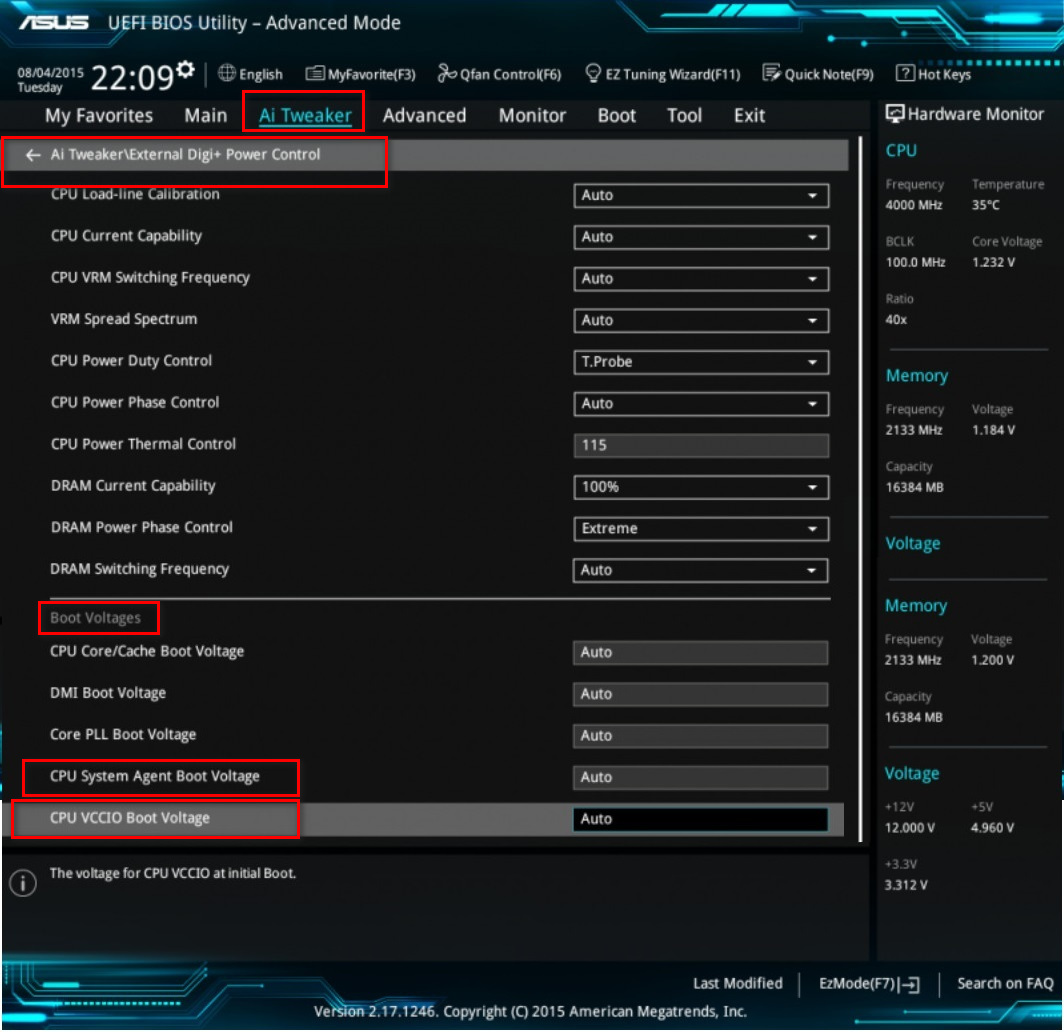
Task: Click CPU frequency 4000 MHz value
Action: [x=913, y=205]
